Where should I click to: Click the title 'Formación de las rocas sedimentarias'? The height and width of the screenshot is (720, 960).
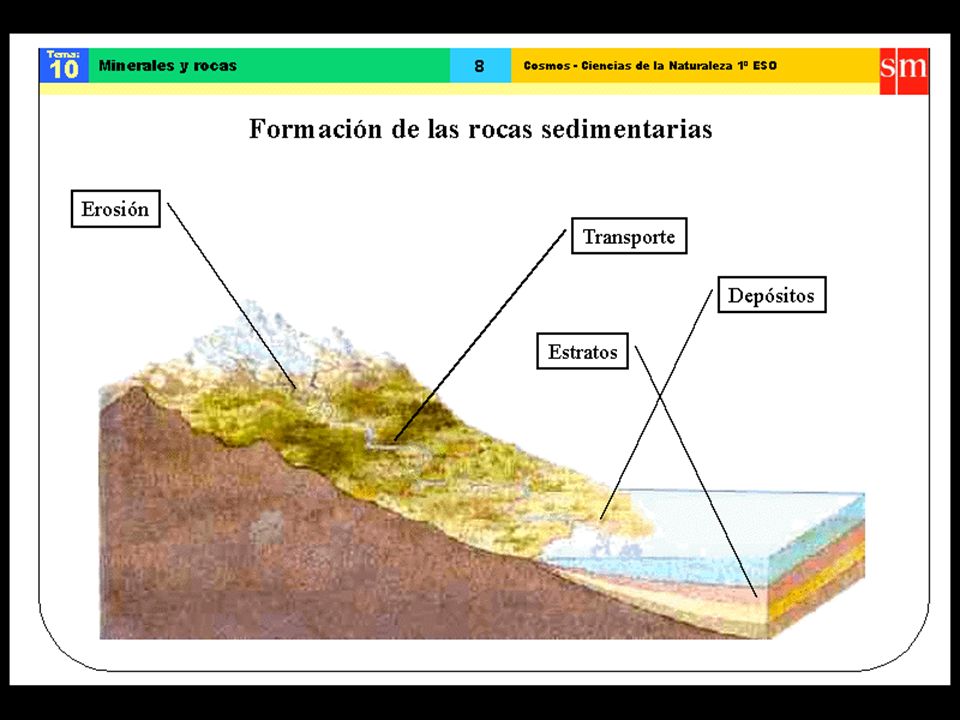481,129
